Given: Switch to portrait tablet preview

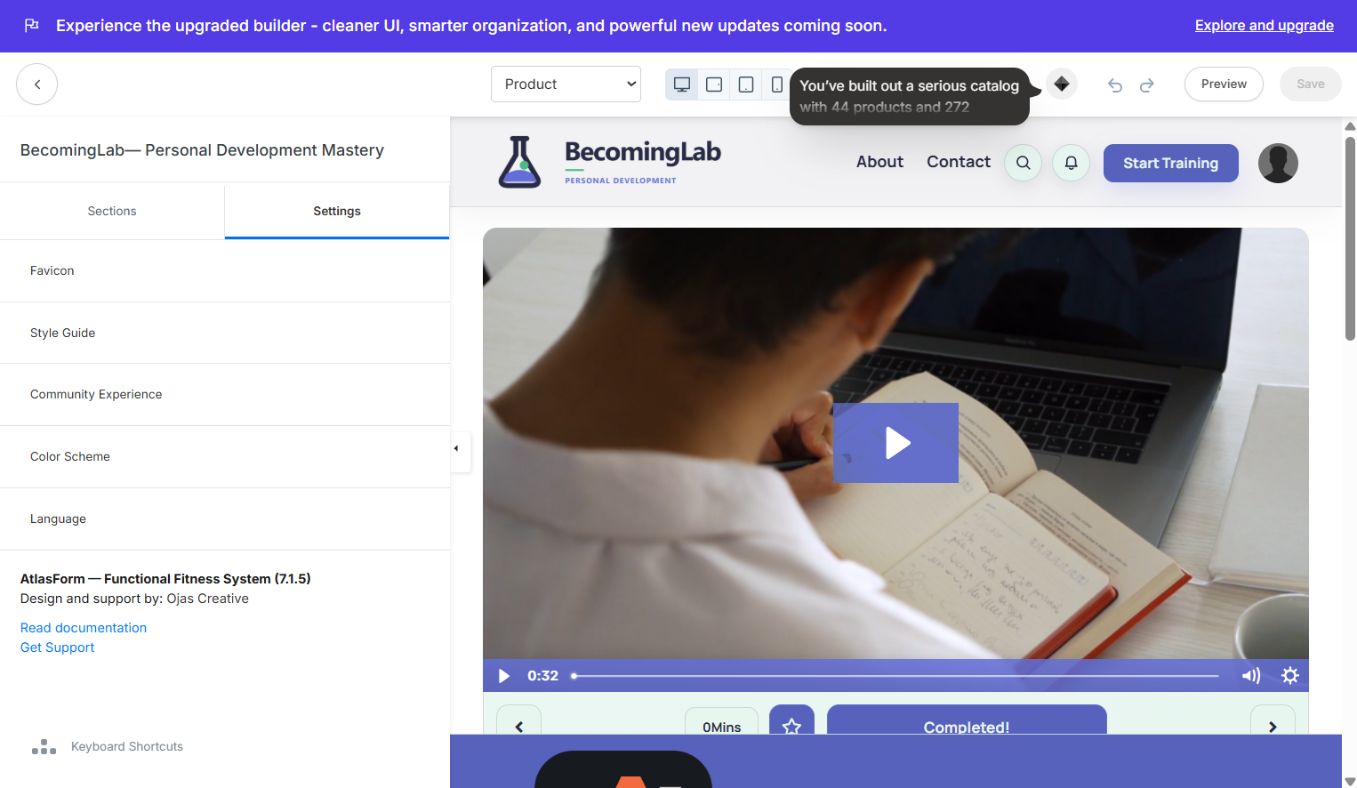Looking at the screenshot, I should coord(746,85).
